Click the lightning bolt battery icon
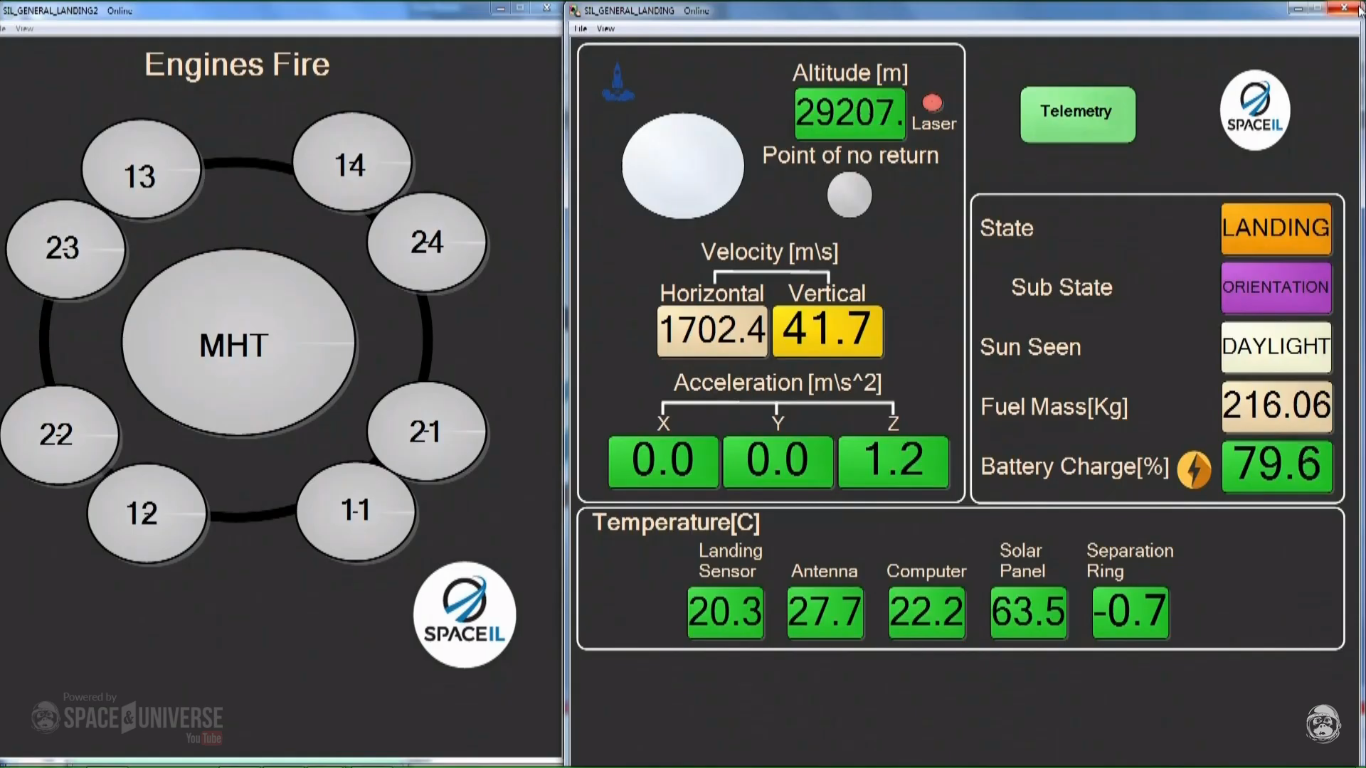The height and width of the screenshot is (768, 1366). [1194, 469]
